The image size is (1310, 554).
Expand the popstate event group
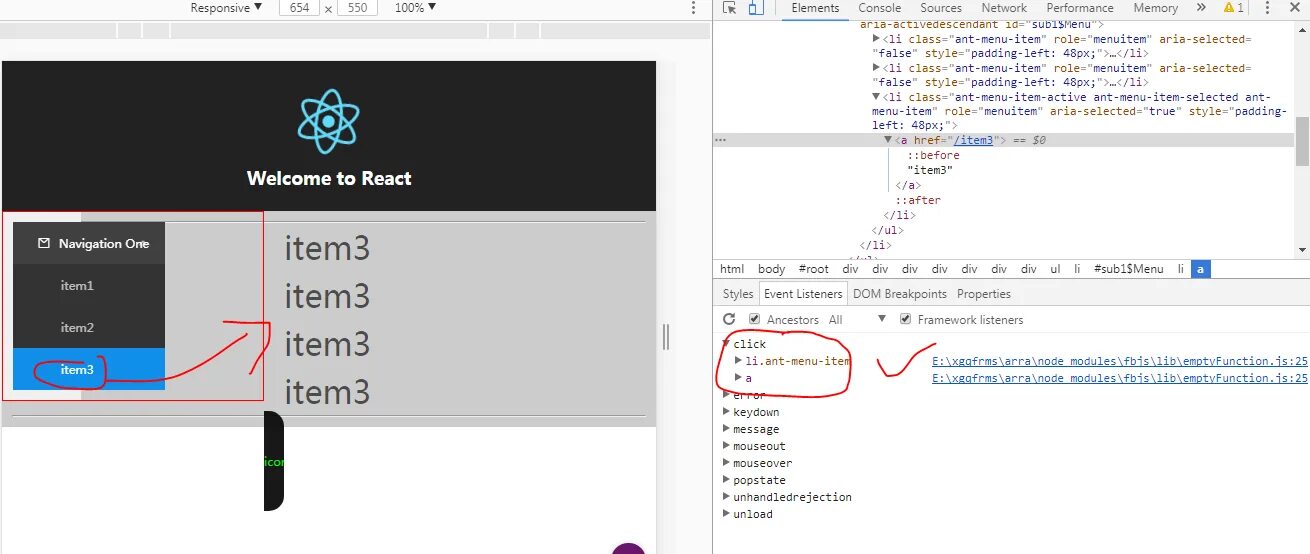(727, 480)
